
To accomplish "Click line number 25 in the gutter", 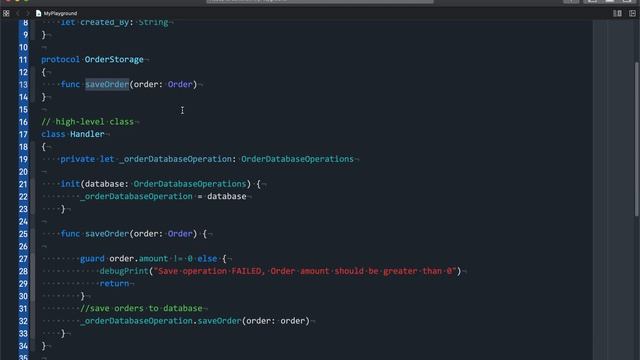I will (x=23, y=234).
